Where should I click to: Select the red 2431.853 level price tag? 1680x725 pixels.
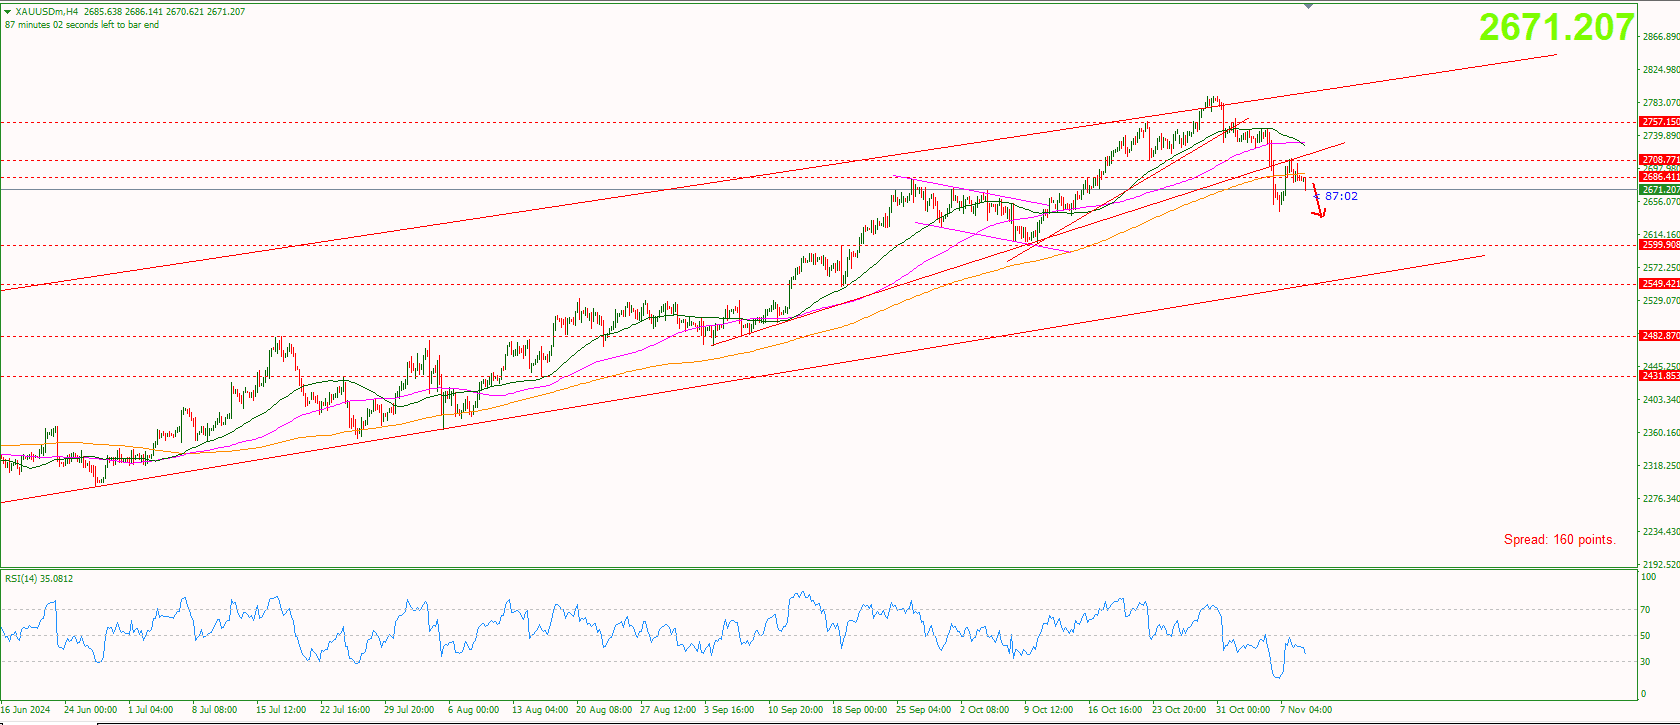(1660, 376)
